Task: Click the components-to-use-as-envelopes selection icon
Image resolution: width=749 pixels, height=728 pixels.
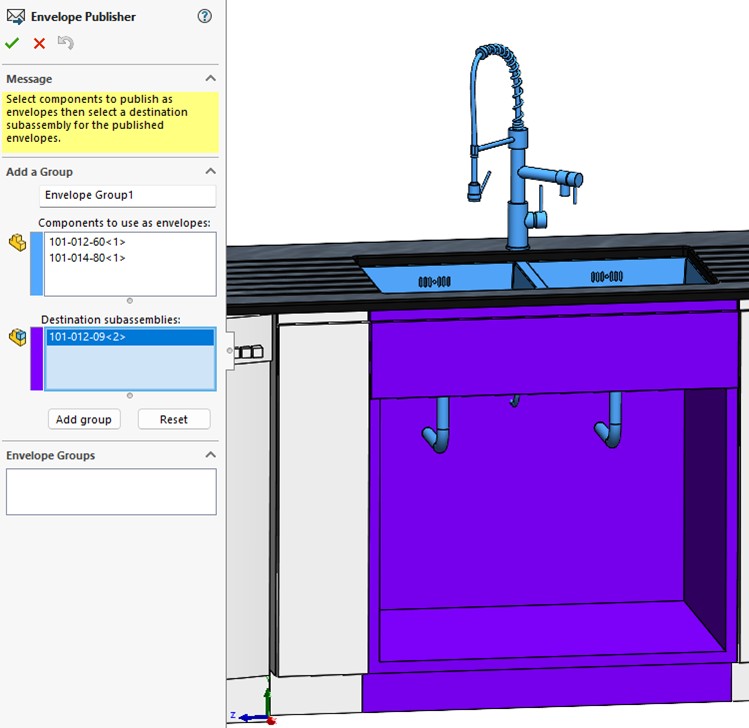Action: (16, 243)
